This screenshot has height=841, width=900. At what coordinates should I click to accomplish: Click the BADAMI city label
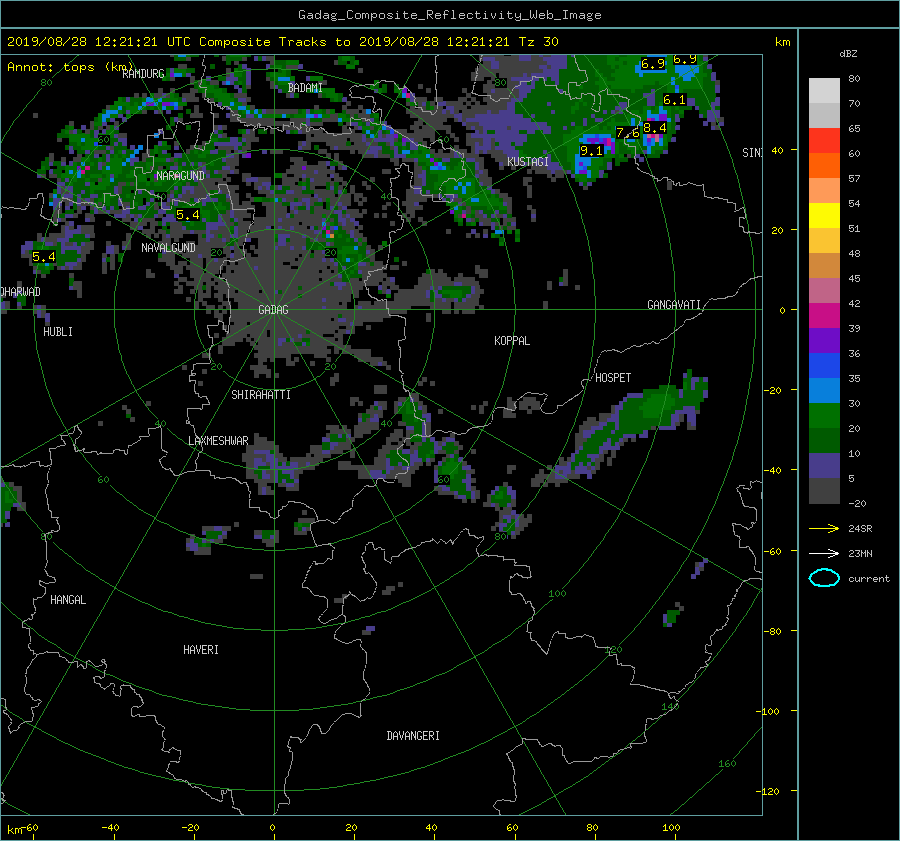pyautogui.click(x=305, y=88)
